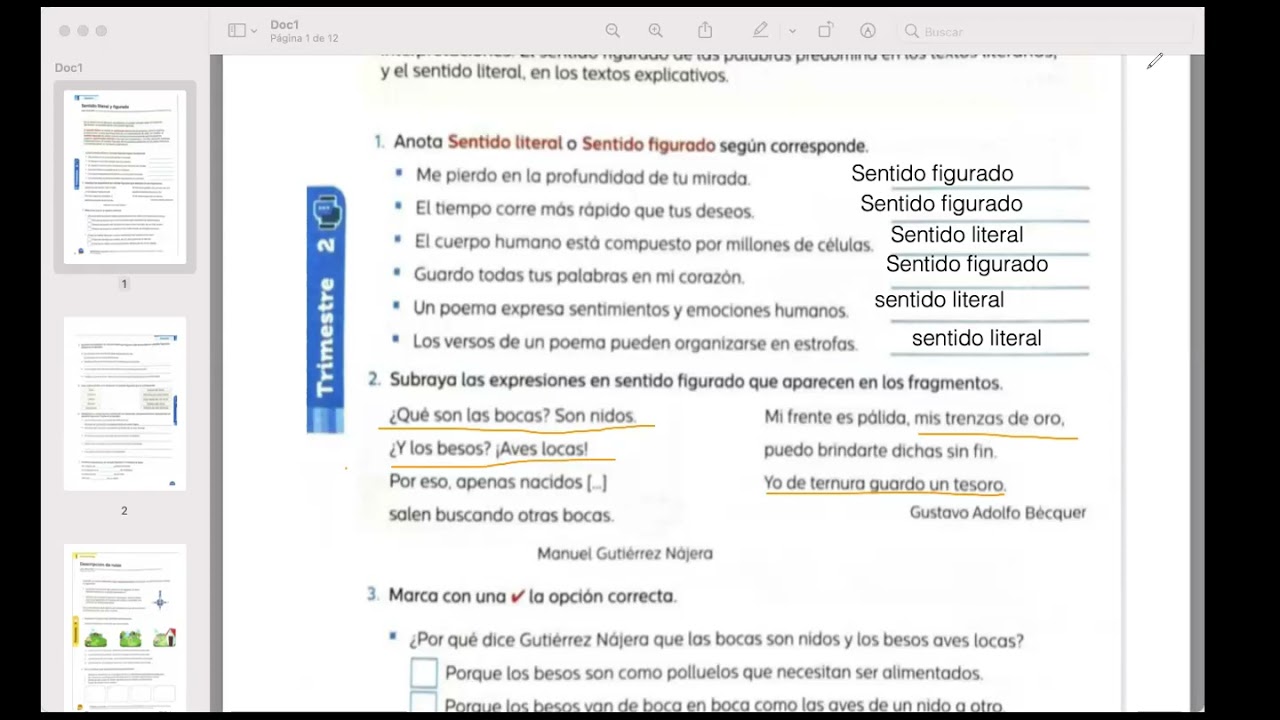The width and height of the screenshot is (1280, 720).
Task: Open the sidebar view button
Action: (236, 31)
